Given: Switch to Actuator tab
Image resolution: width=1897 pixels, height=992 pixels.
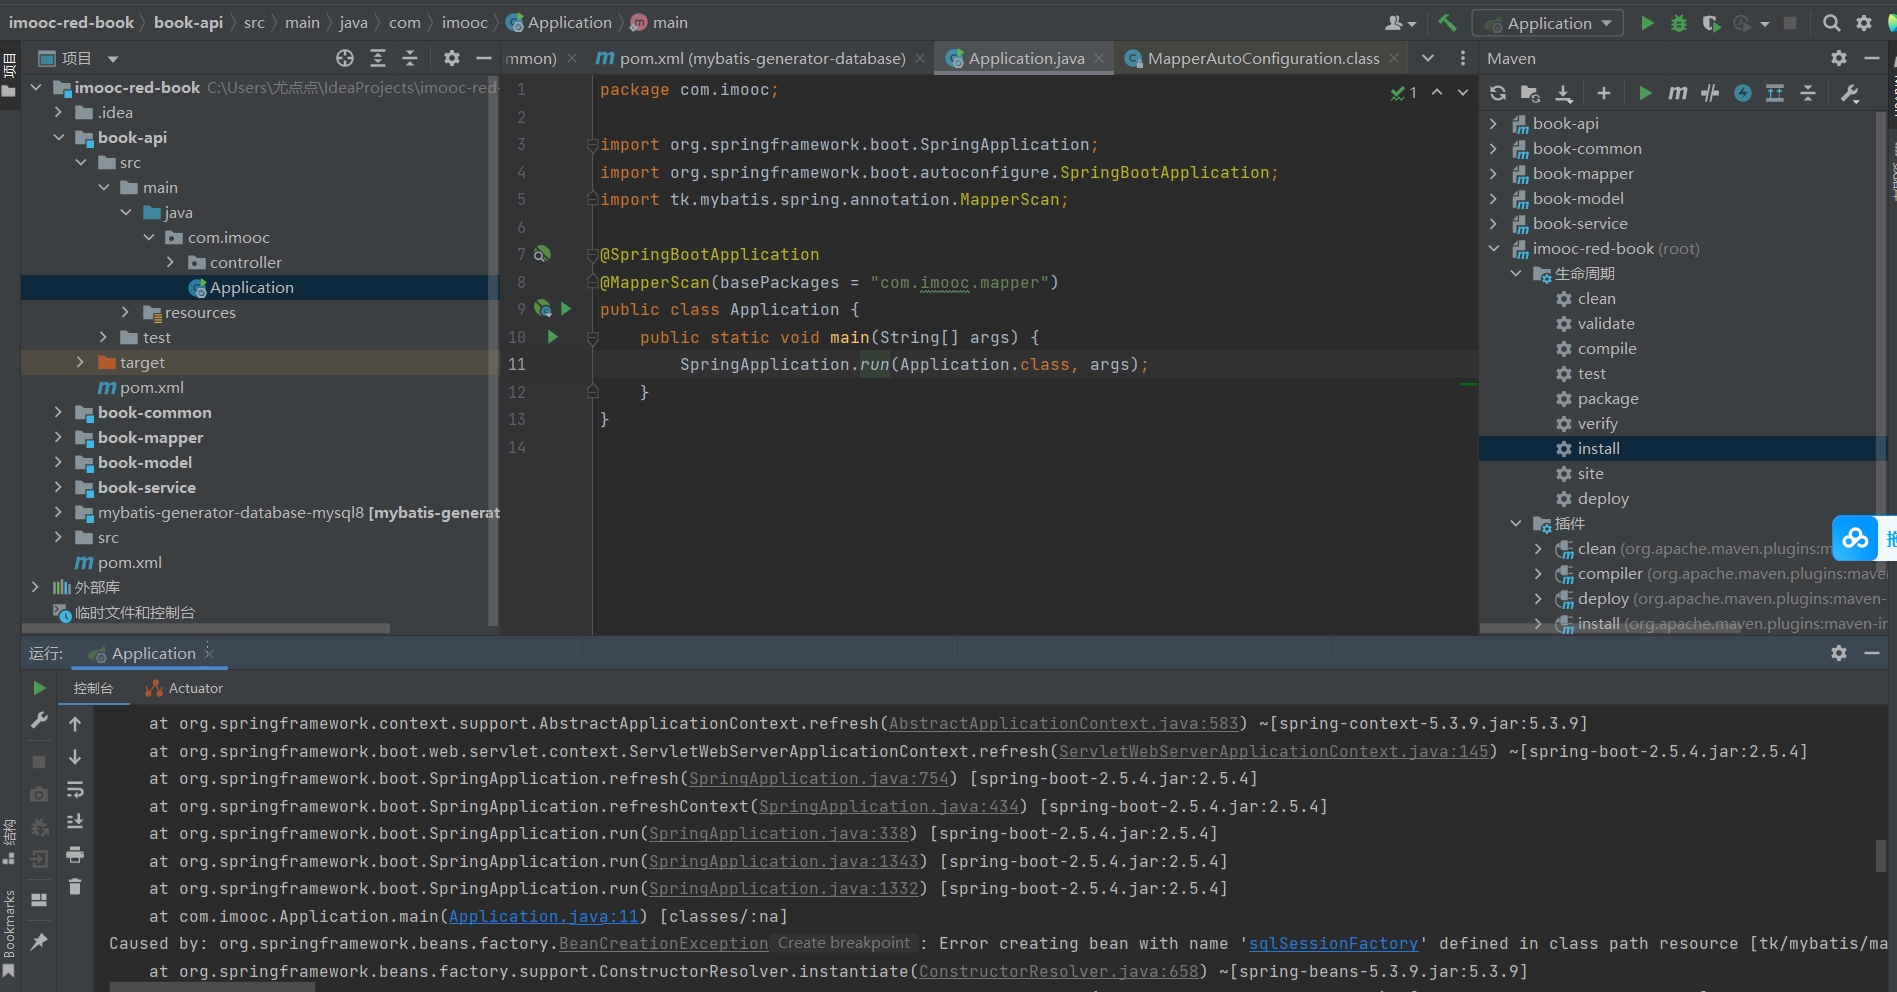Looking at the screenshot, I should [x=184, y=688].
